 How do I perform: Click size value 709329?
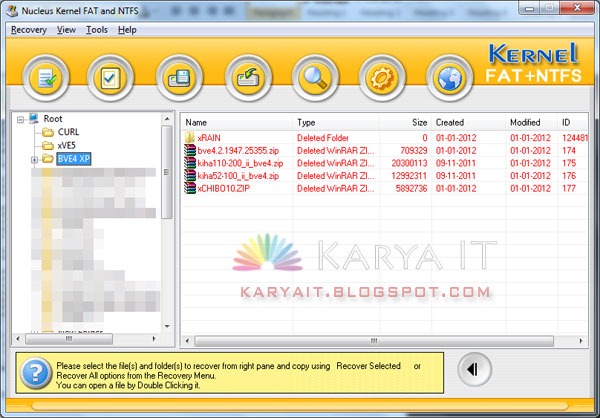[414, 150]
